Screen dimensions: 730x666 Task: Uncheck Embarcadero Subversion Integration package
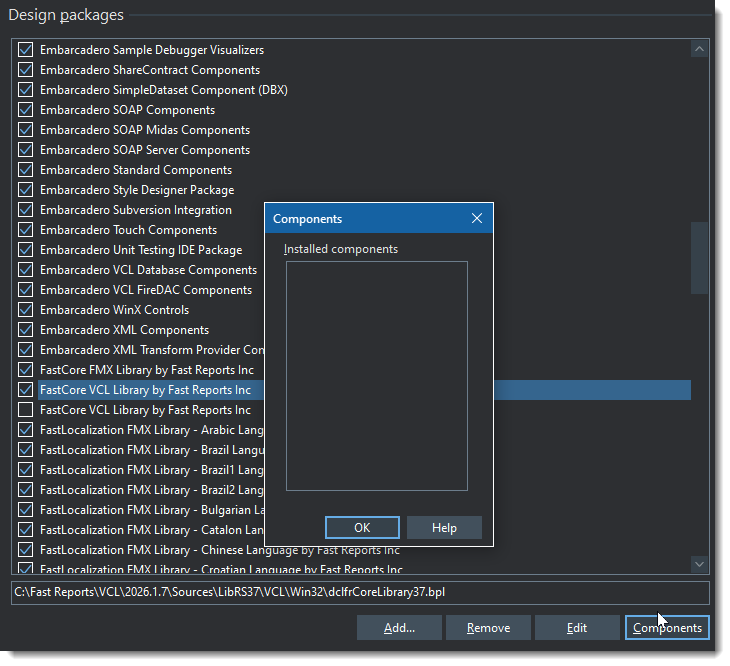pyautogui.click(x=26, y=210)
